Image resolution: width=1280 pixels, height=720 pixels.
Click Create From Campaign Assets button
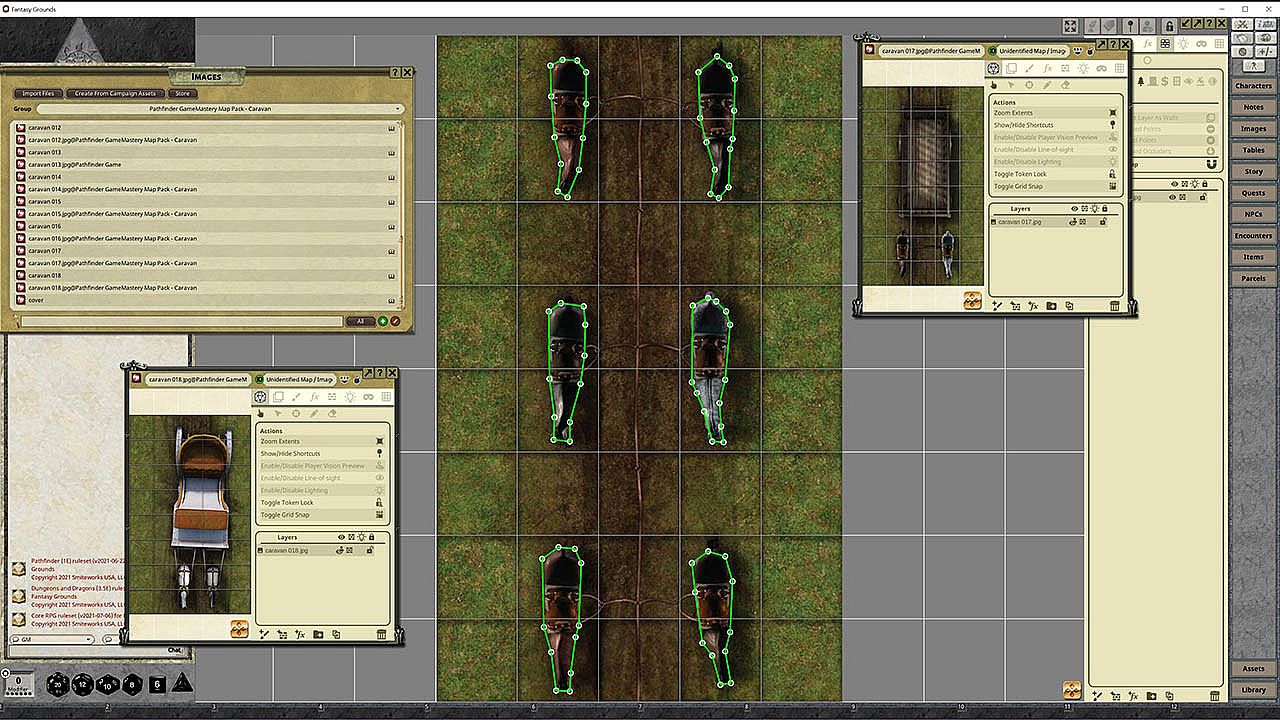click(115, 93)
